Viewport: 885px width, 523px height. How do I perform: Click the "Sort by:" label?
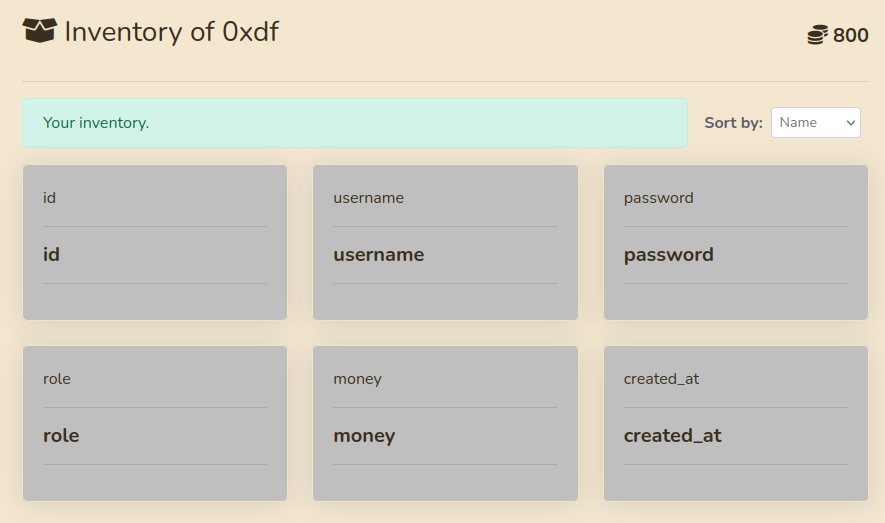coord(733,123)
